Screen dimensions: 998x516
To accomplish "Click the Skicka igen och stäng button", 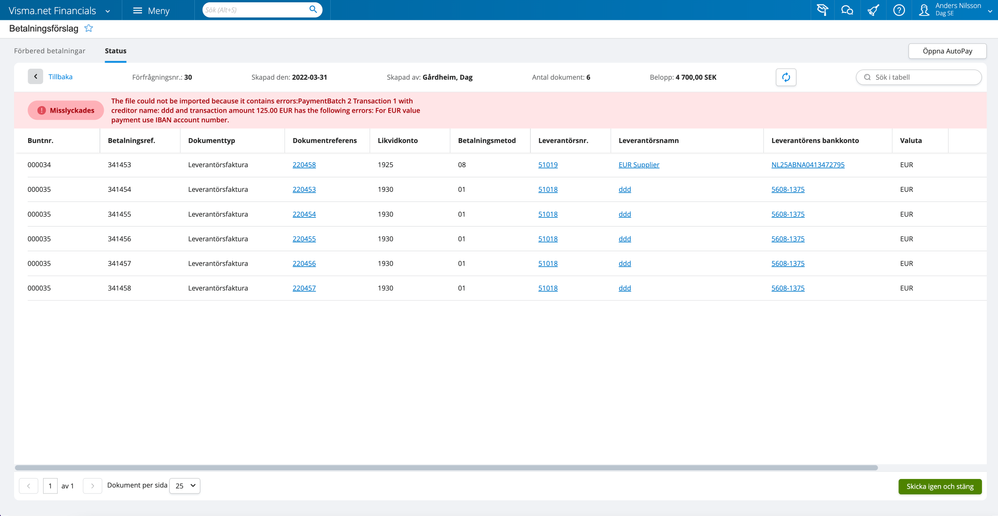I will pos(940,486).
